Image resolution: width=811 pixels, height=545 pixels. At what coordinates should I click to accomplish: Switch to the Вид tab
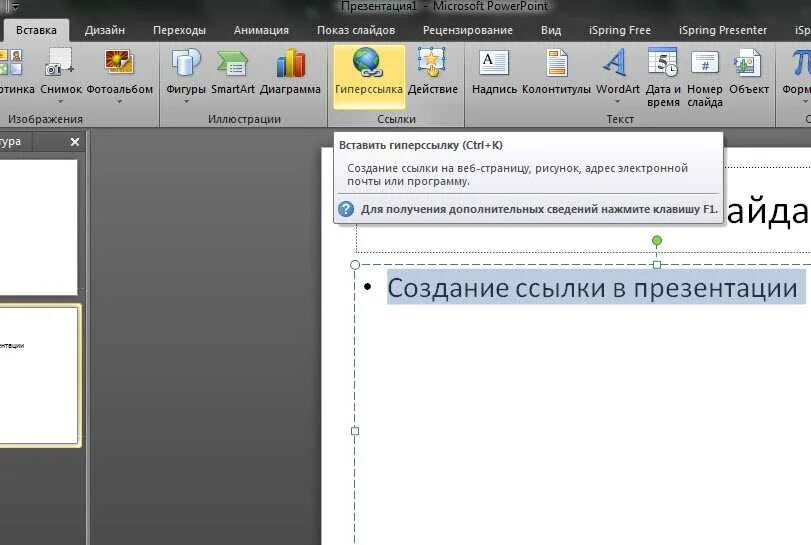(x=551, y=31)
